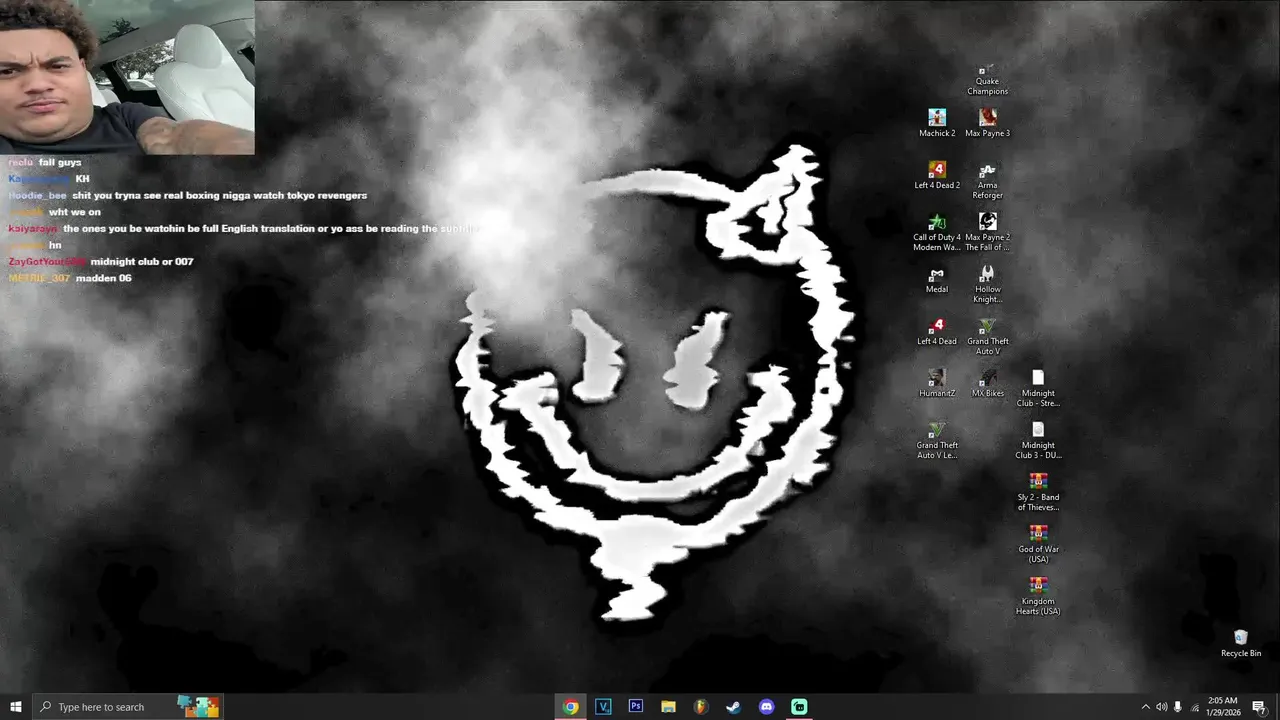
Task: Launch the Machick 2 desktop shortcut
Action: pyautogui.click(x=937, y=123)
